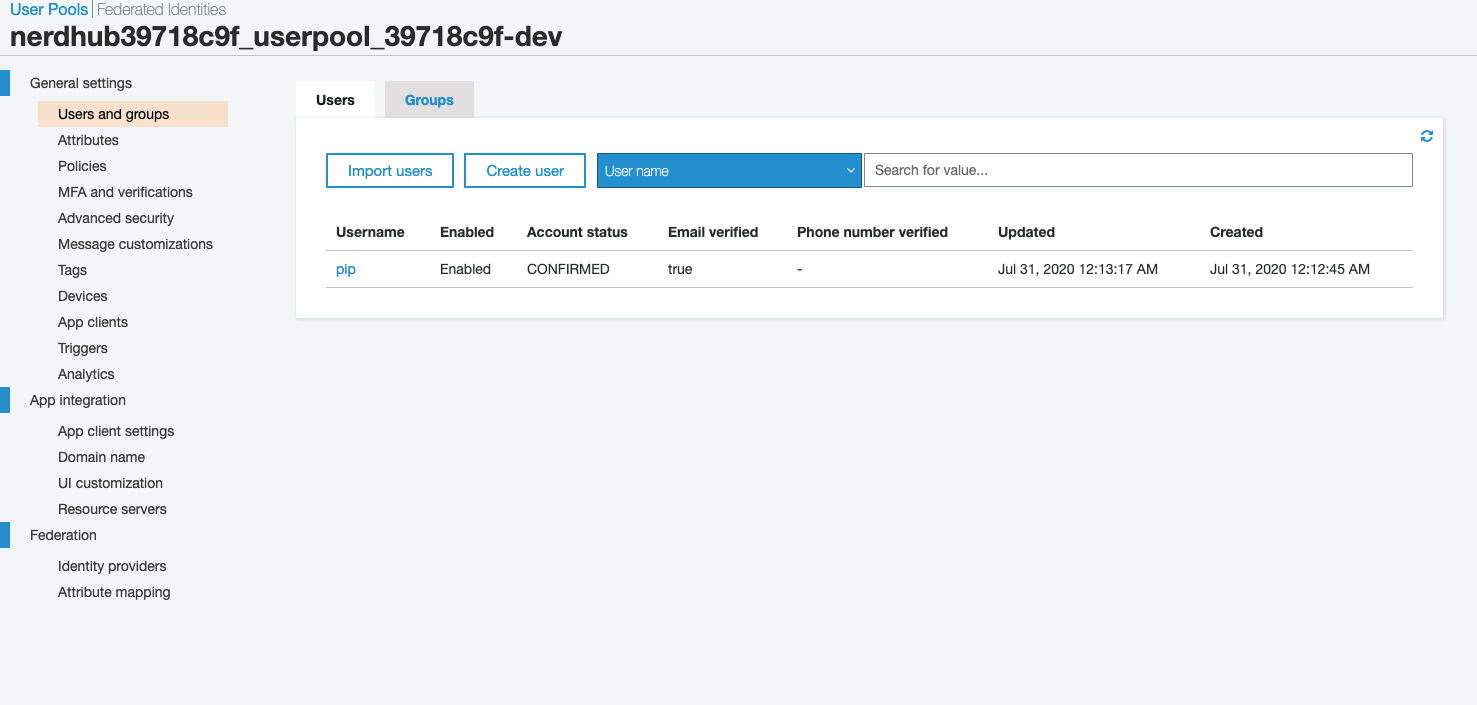Click the Search for value input field
The image size is (1477, 705).
(x=1137, y=170)
